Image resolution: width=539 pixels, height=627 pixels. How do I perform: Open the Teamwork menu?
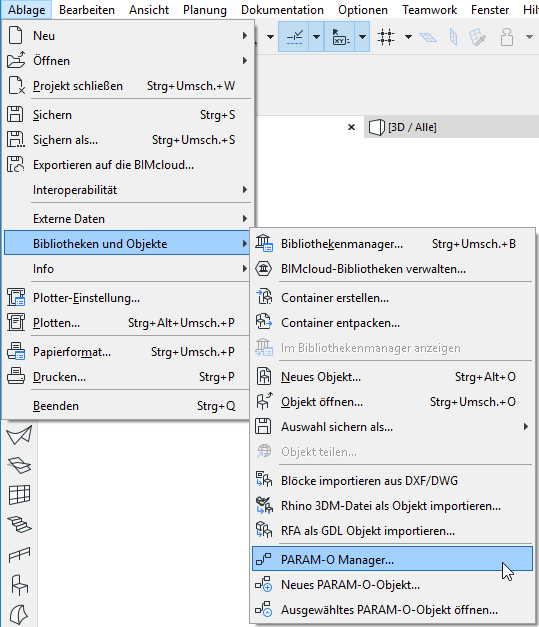[x=429, y=10]
